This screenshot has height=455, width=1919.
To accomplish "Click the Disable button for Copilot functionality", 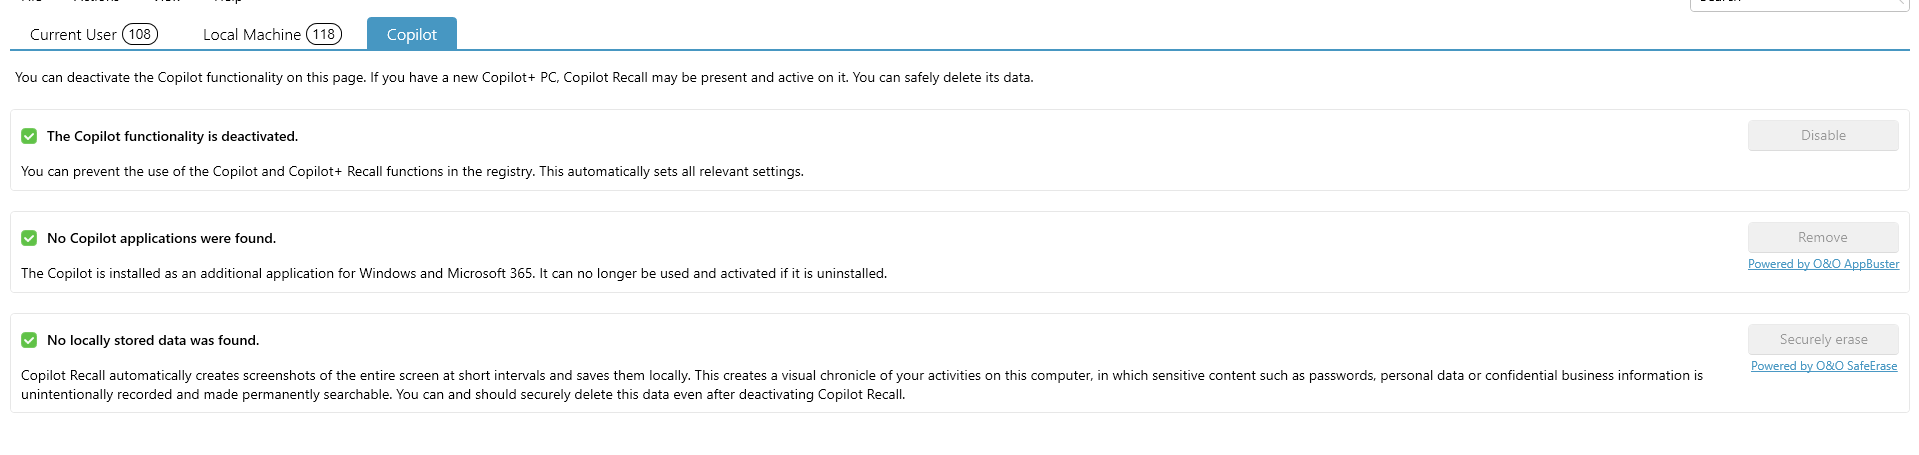I will (x=1823, y=136).
